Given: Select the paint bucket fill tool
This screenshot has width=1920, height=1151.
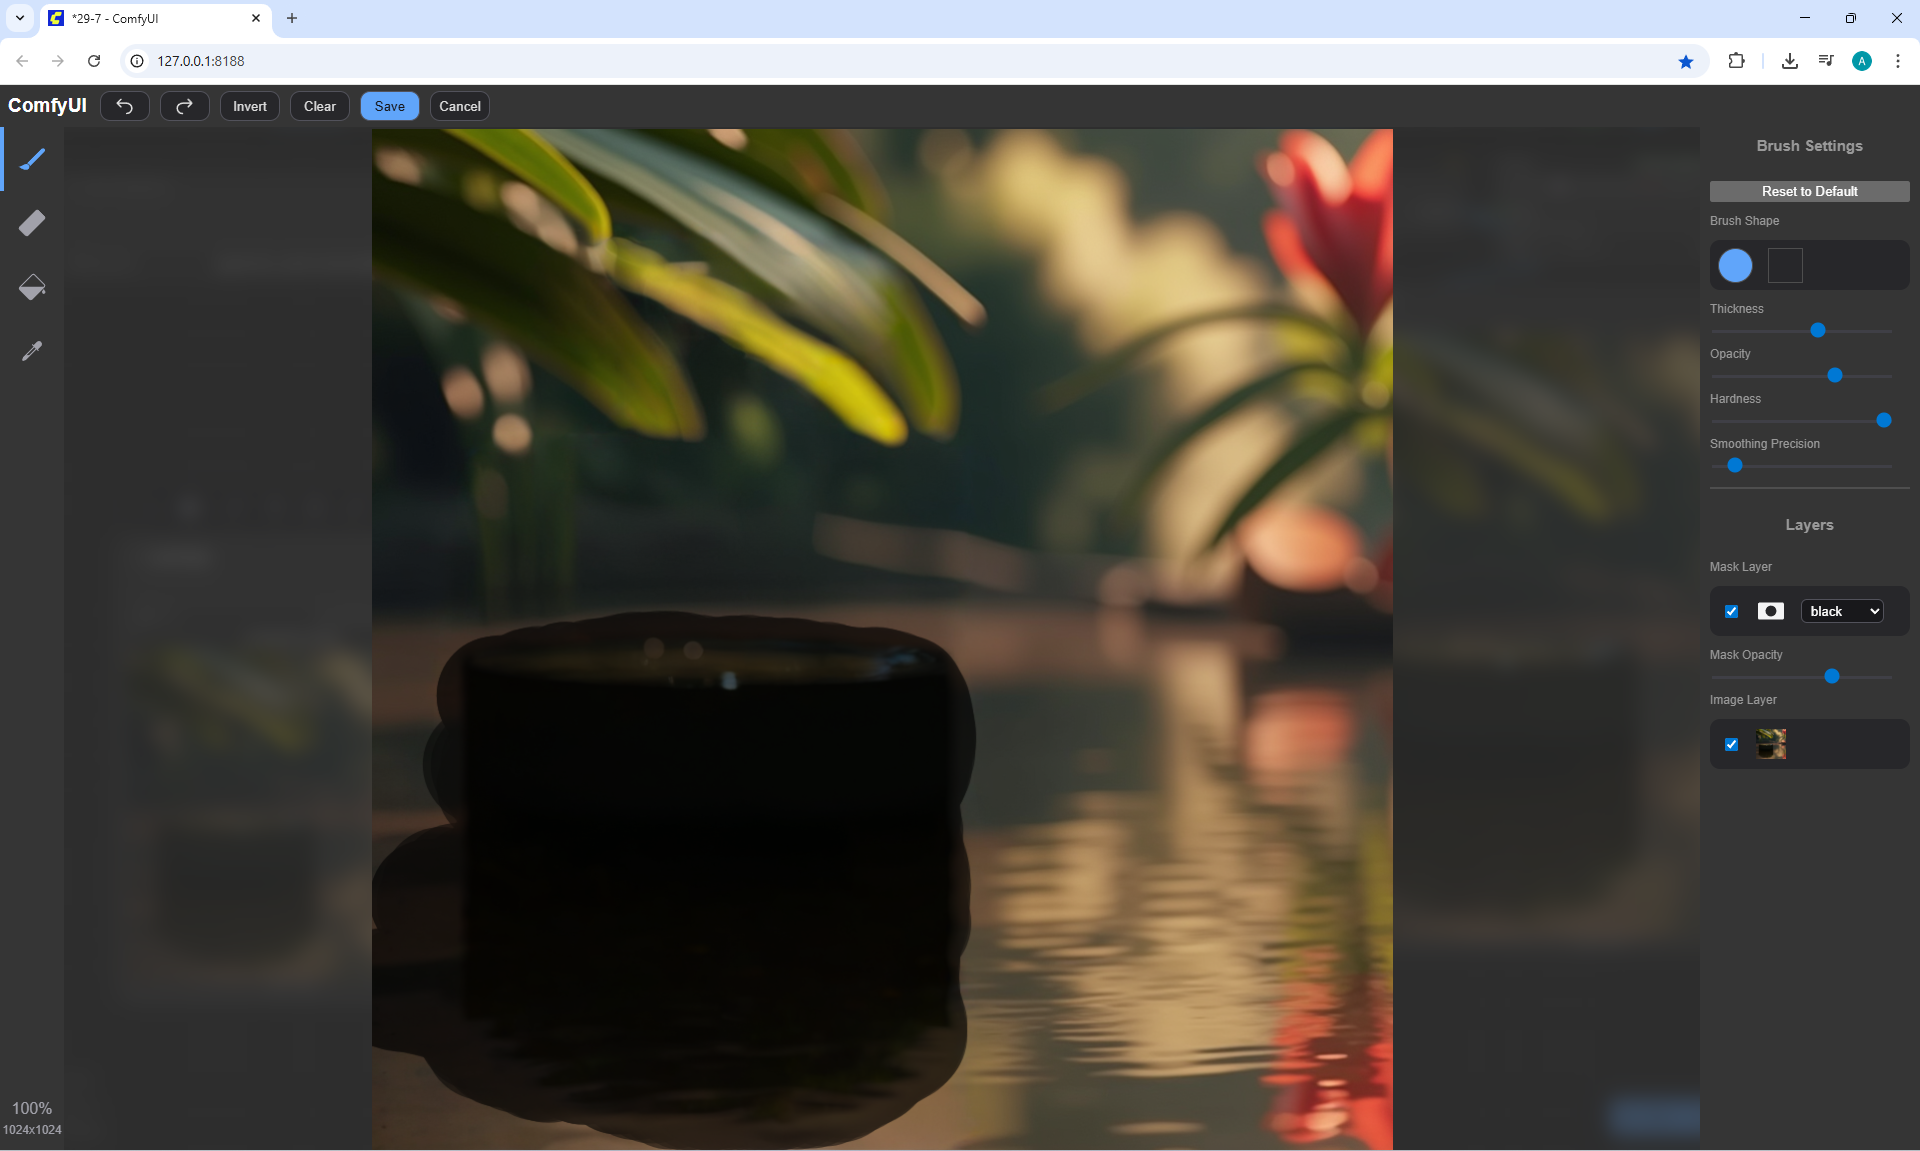Looking at the screenshot, I should (x=32, y=287).
